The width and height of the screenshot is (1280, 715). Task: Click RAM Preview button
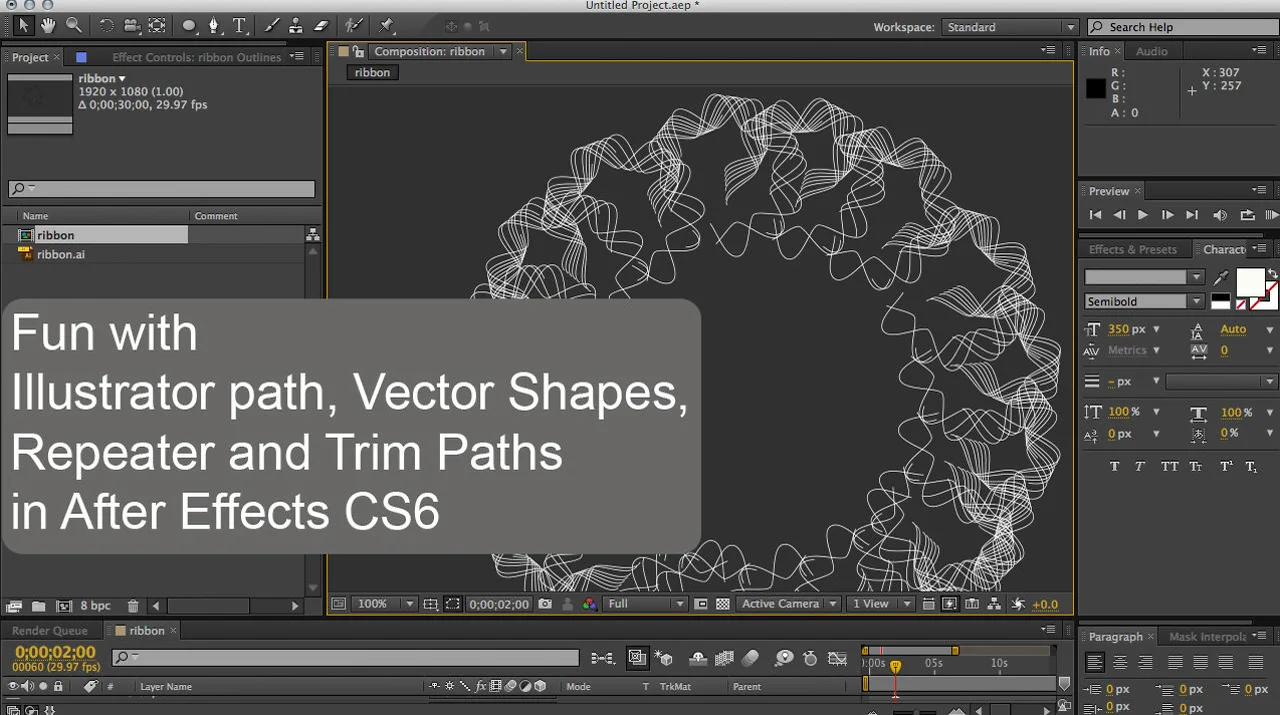(1271, 215)
